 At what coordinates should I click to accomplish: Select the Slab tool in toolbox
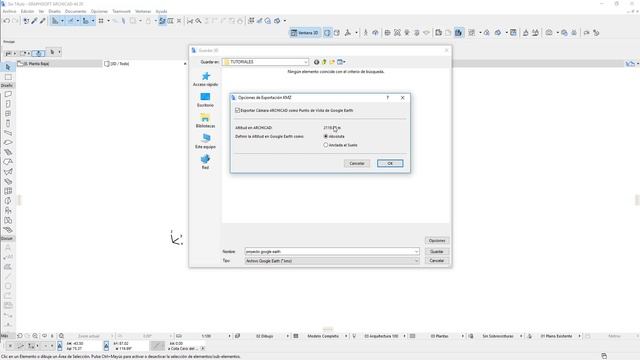8,143
